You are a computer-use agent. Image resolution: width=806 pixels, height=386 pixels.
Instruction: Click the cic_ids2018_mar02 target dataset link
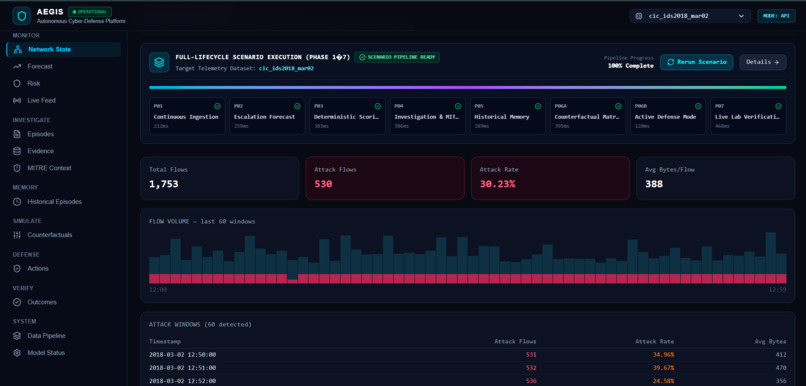click(286, 68)
